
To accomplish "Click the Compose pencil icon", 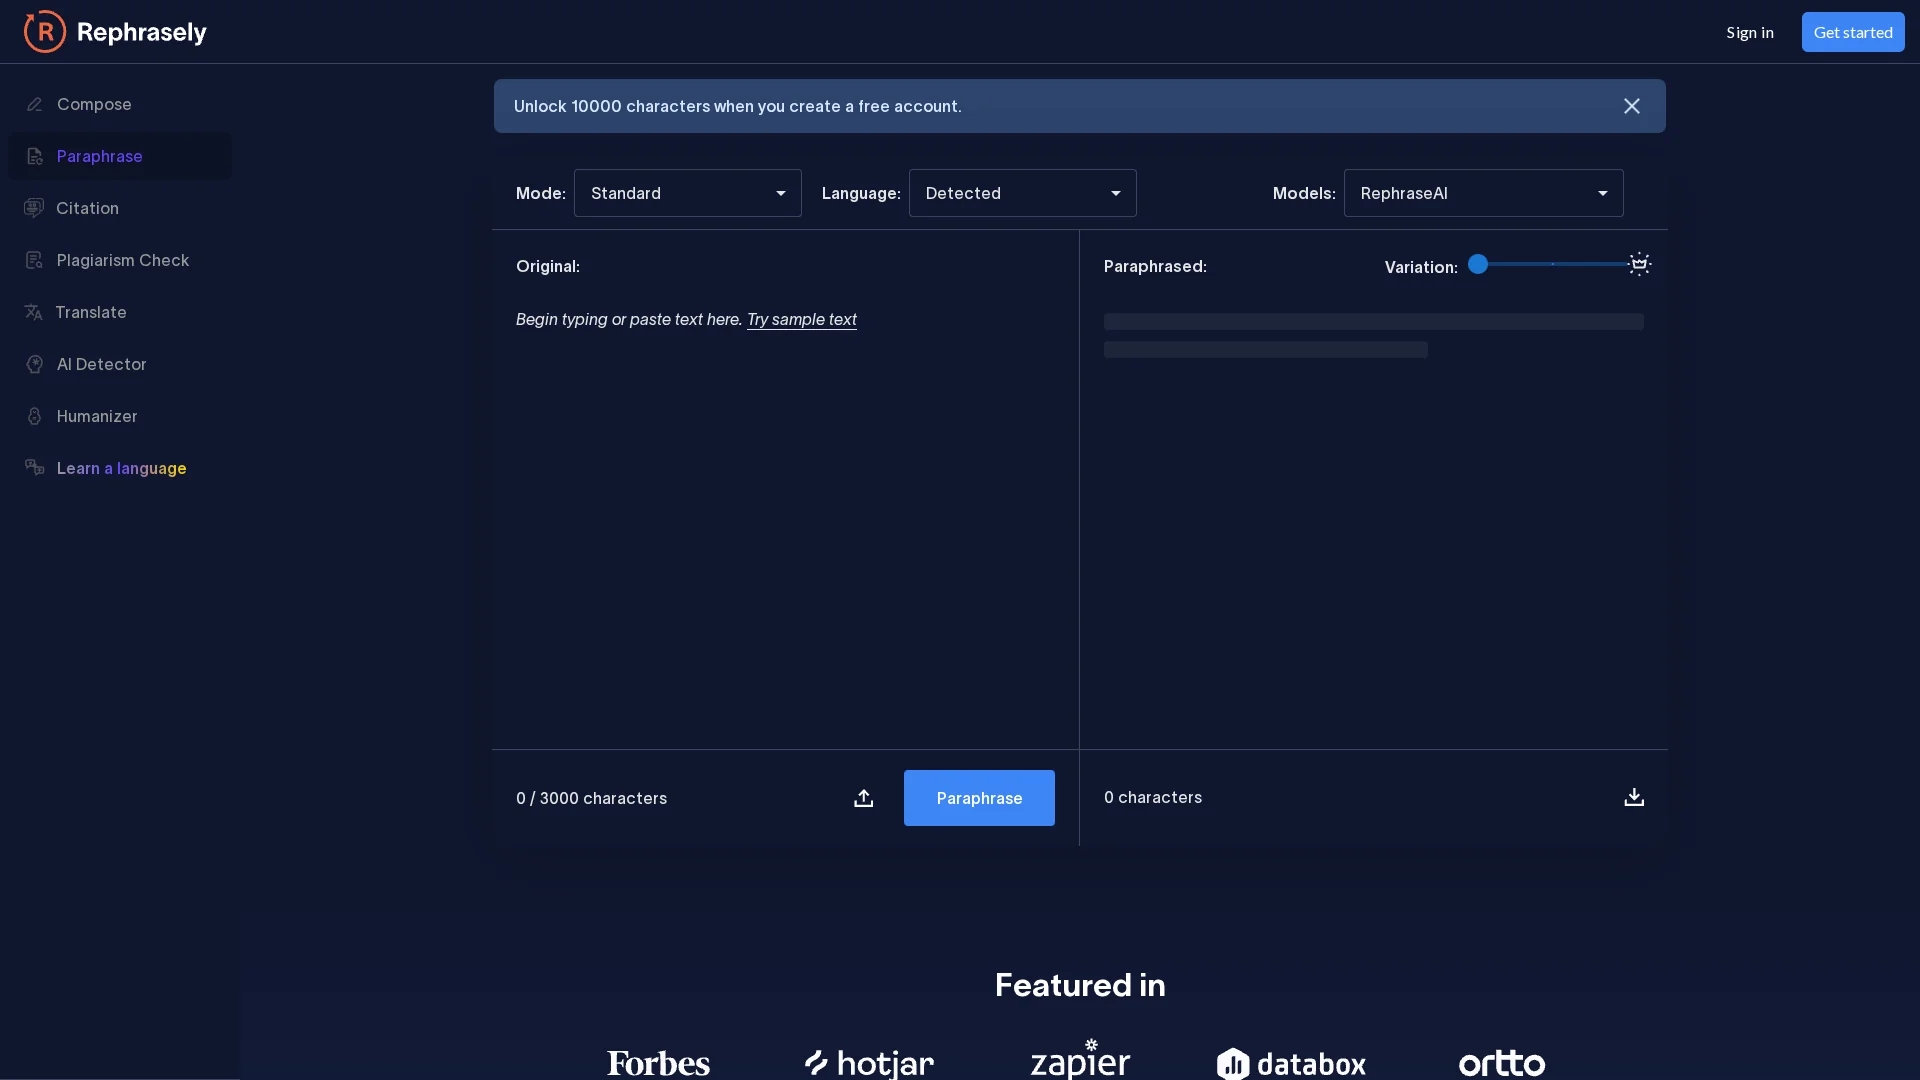I will coord(34,104).
